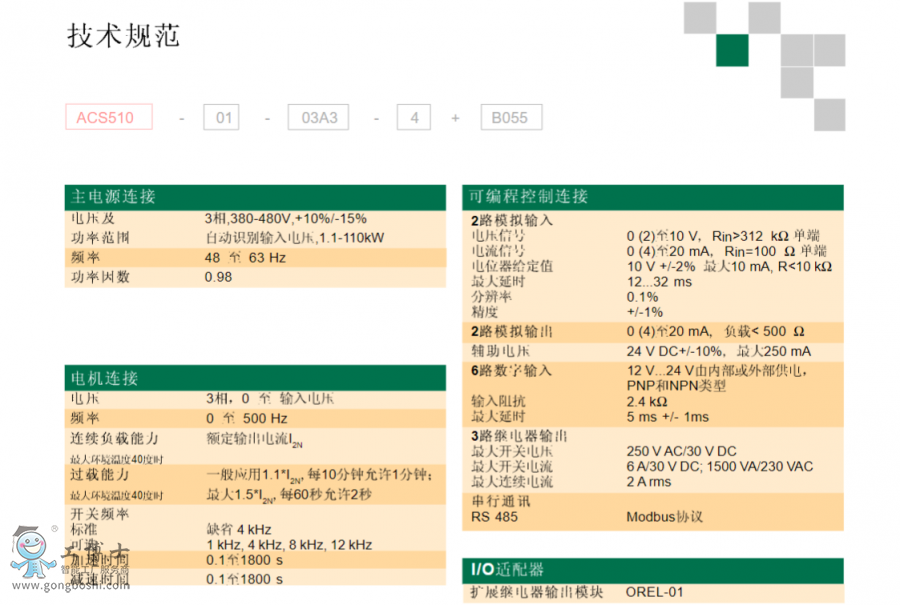The height and width of the screenshot is (605, 900).
Task: Click the RS 485 label
Action: click(494, 517)
